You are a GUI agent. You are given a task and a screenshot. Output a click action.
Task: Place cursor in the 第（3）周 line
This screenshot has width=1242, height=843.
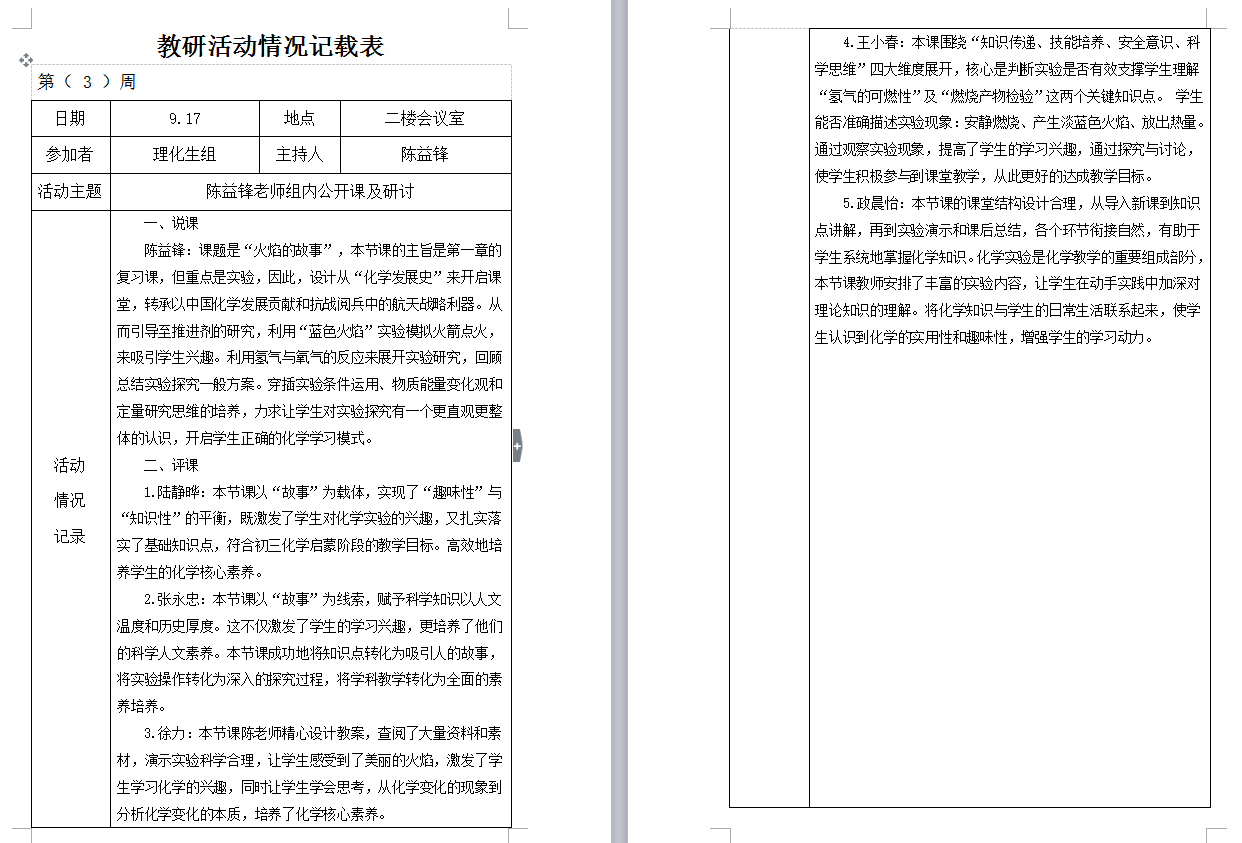[x=87, y=83]
